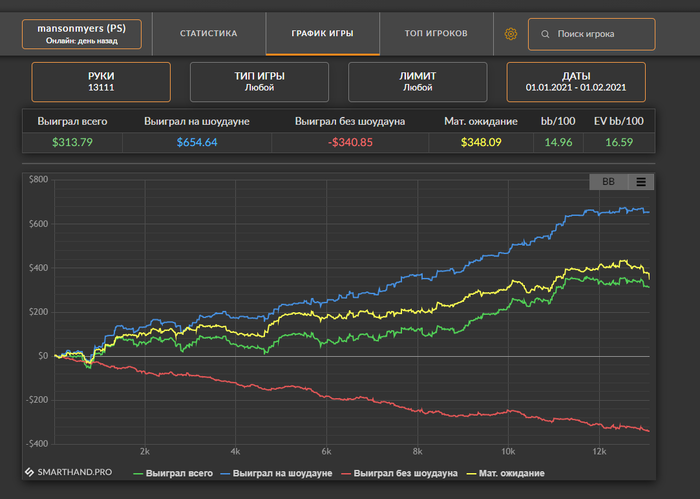Click the $800 y-axis label

coord(38,179)
